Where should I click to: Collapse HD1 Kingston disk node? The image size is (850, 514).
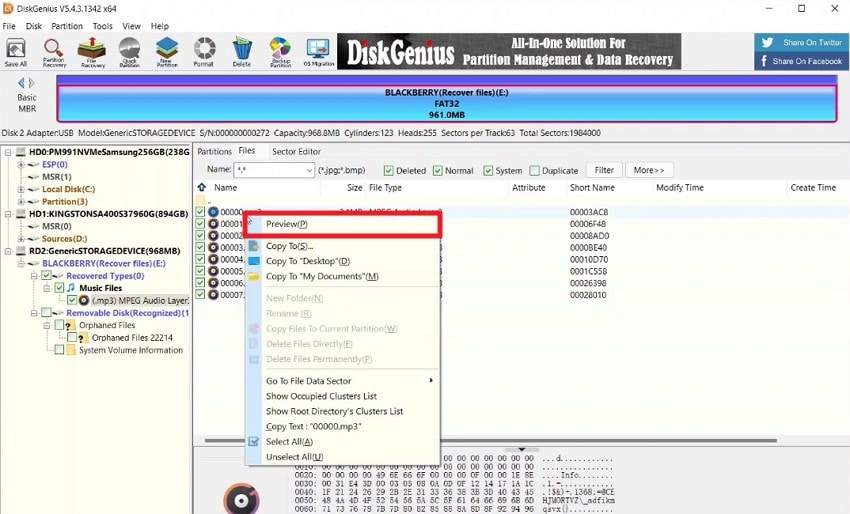click(x=8, y=214)
